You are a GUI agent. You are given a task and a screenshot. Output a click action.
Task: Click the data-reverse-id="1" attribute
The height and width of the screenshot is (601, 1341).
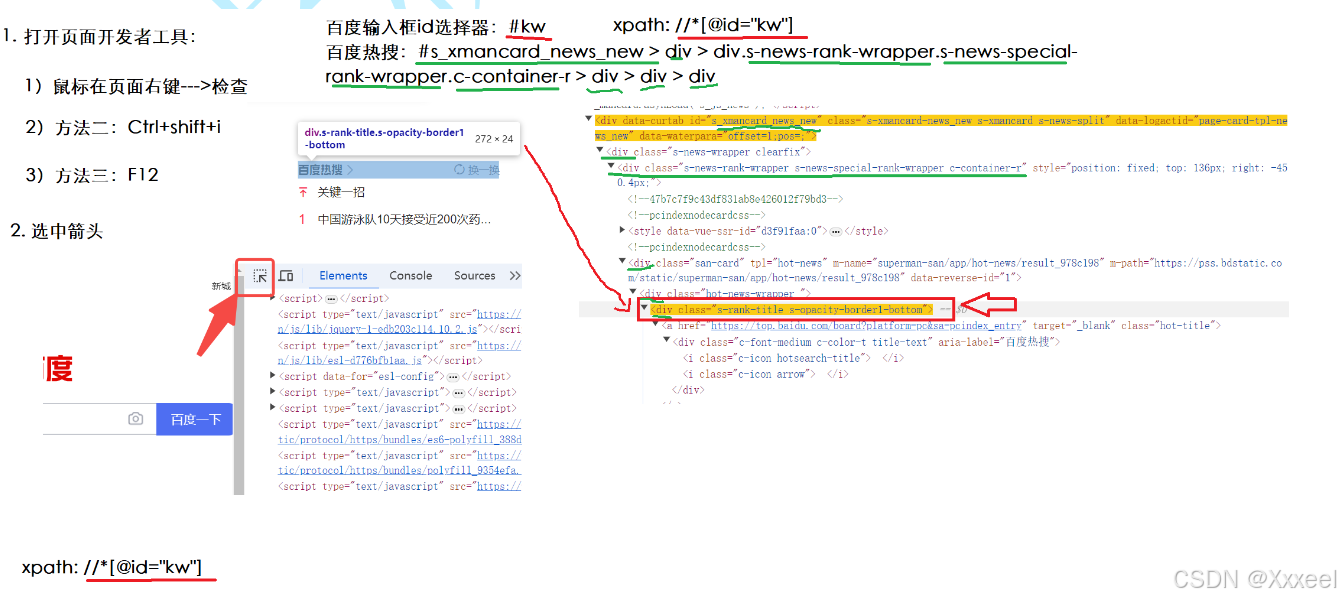click(963, 278)
